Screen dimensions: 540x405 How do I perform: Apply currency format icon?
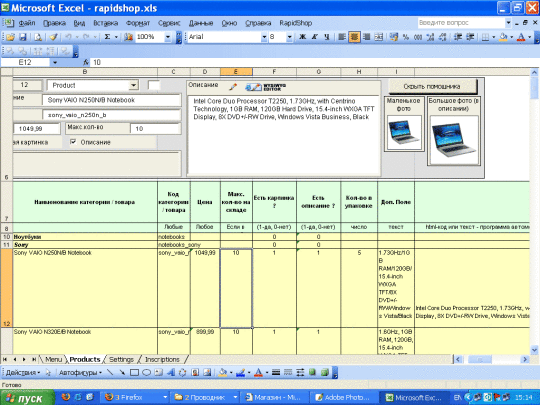[x=394, y=37]
